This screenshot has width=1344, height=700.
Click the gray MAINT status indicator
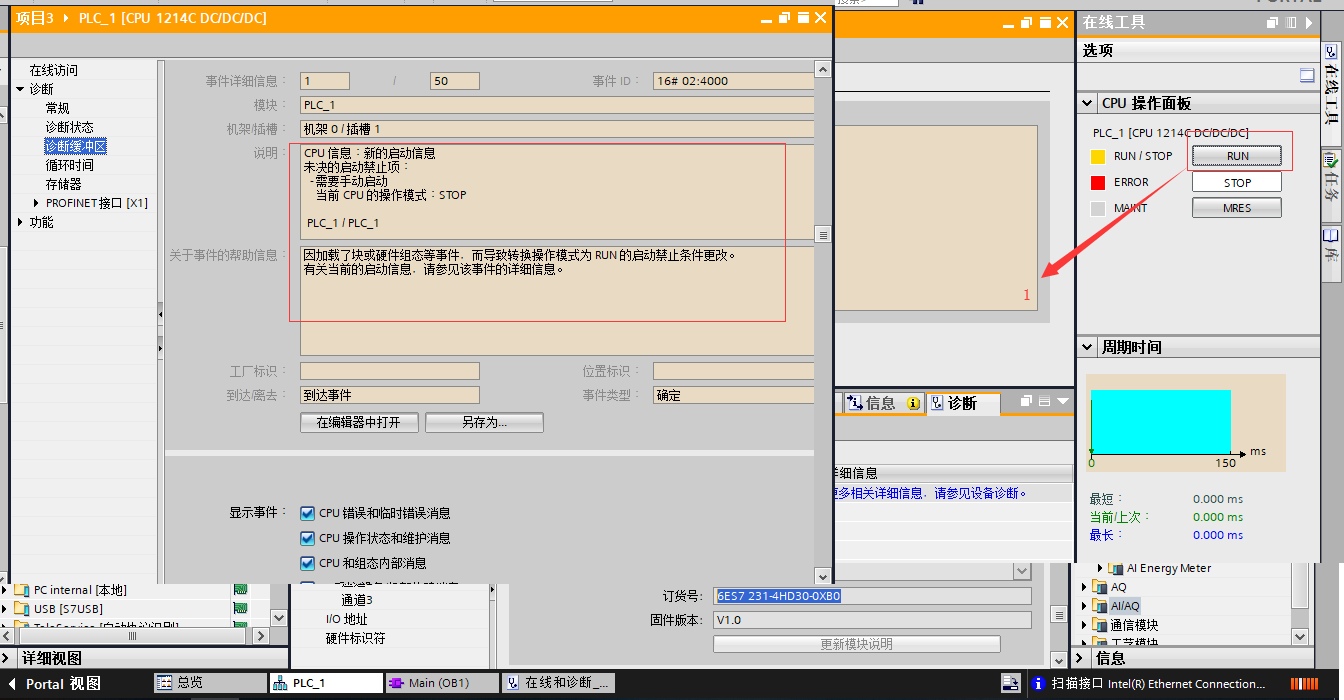point(1098,208)
